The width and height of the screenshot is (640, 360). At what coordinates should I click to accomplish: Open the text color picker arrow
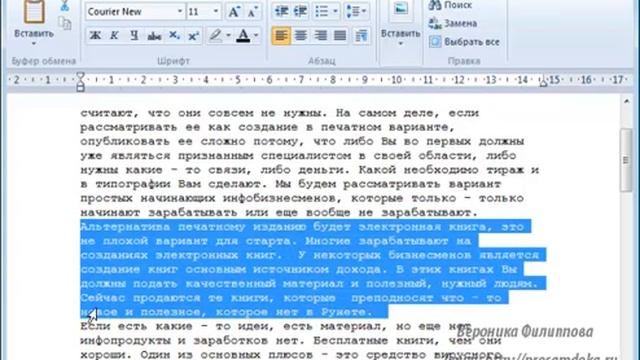[x=256, y=36]
